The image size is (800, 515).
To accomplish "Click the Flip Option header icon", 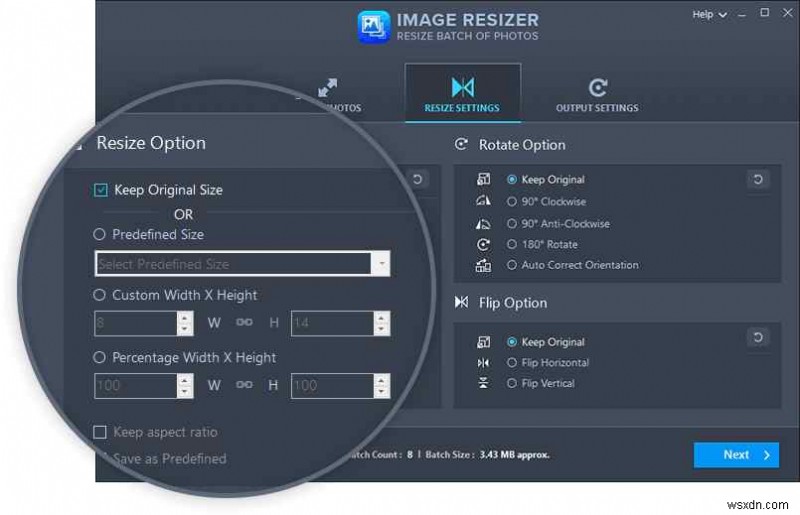I will coord(461,302).
